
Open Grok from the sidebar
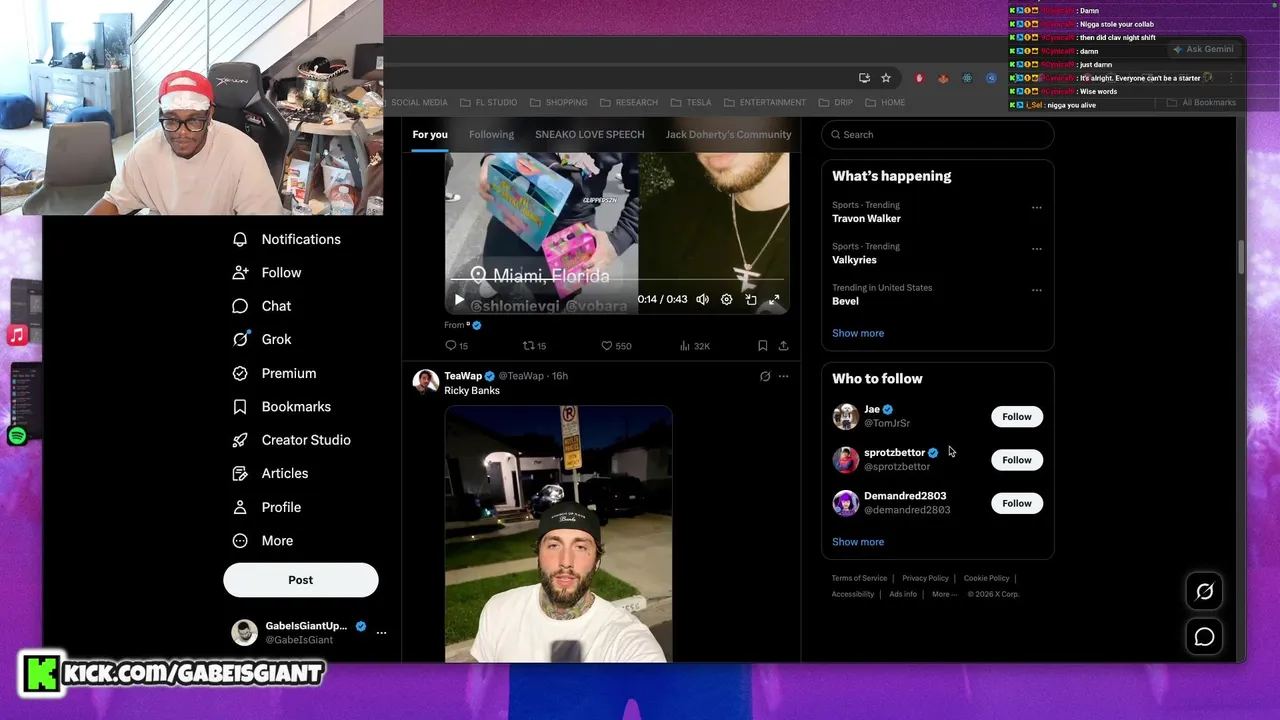pos(261,339)
